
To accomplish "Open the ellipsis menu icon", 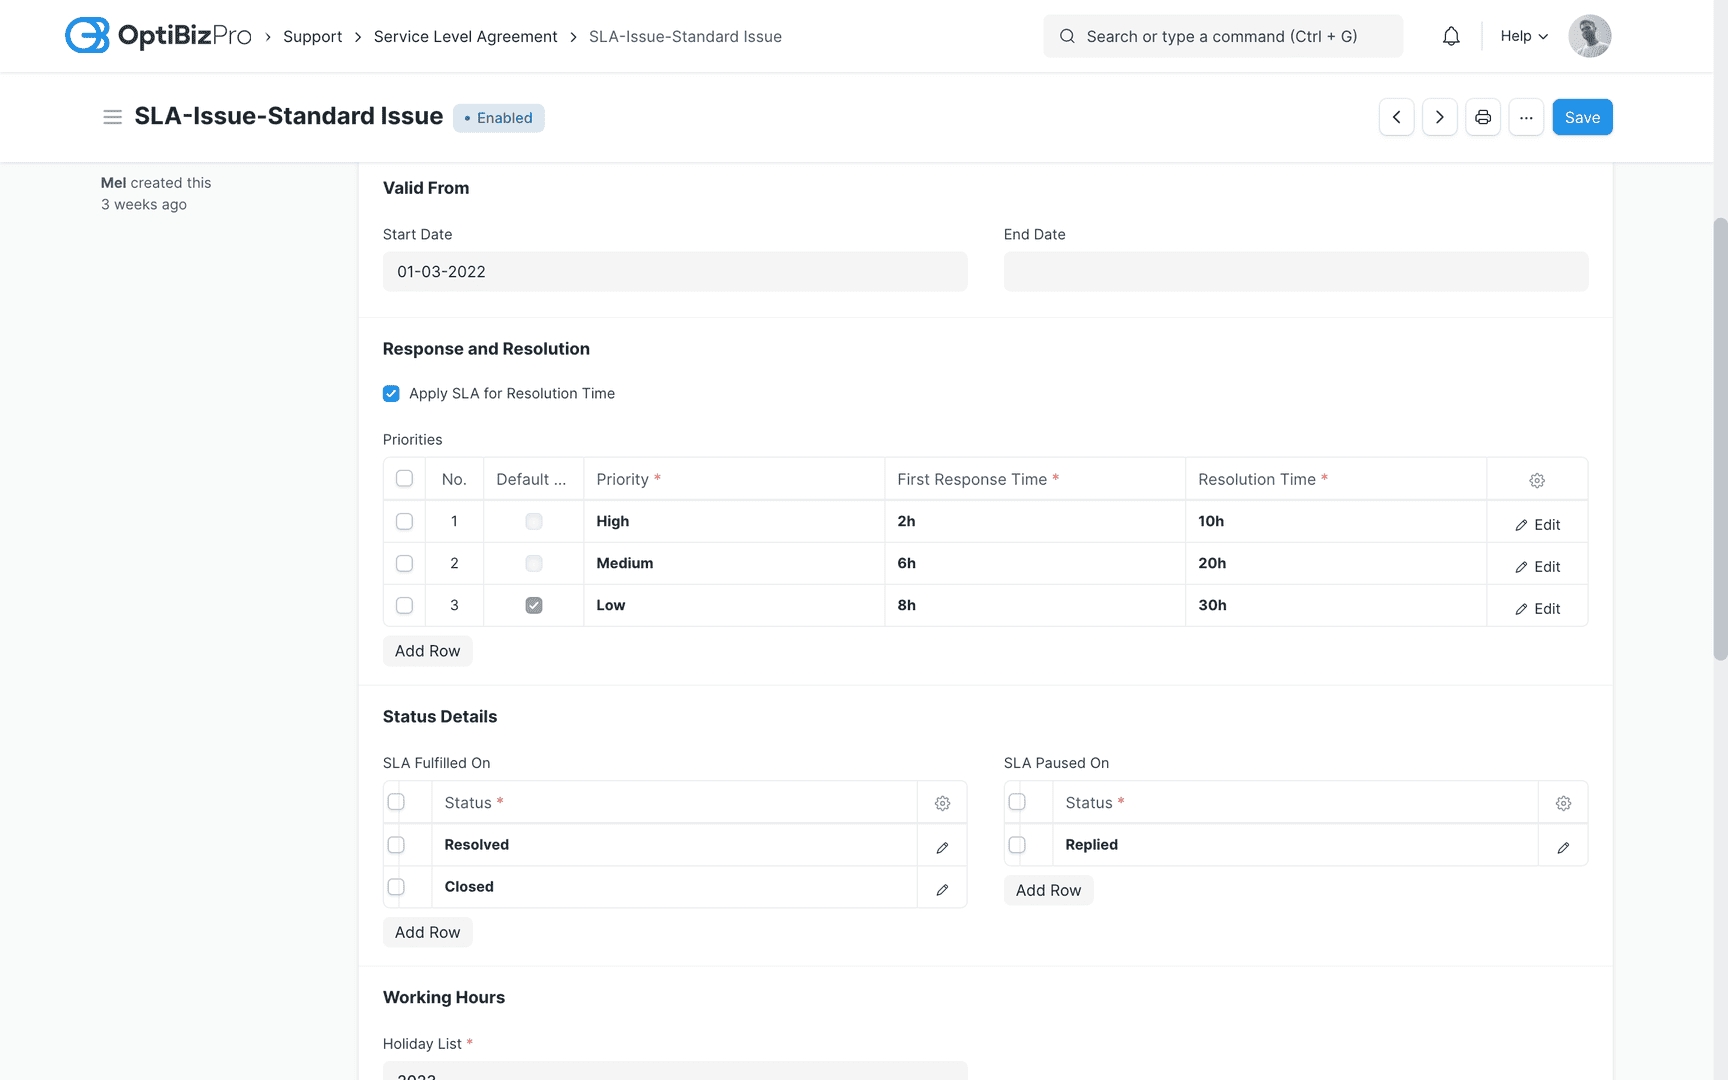I will point(1526,117).
